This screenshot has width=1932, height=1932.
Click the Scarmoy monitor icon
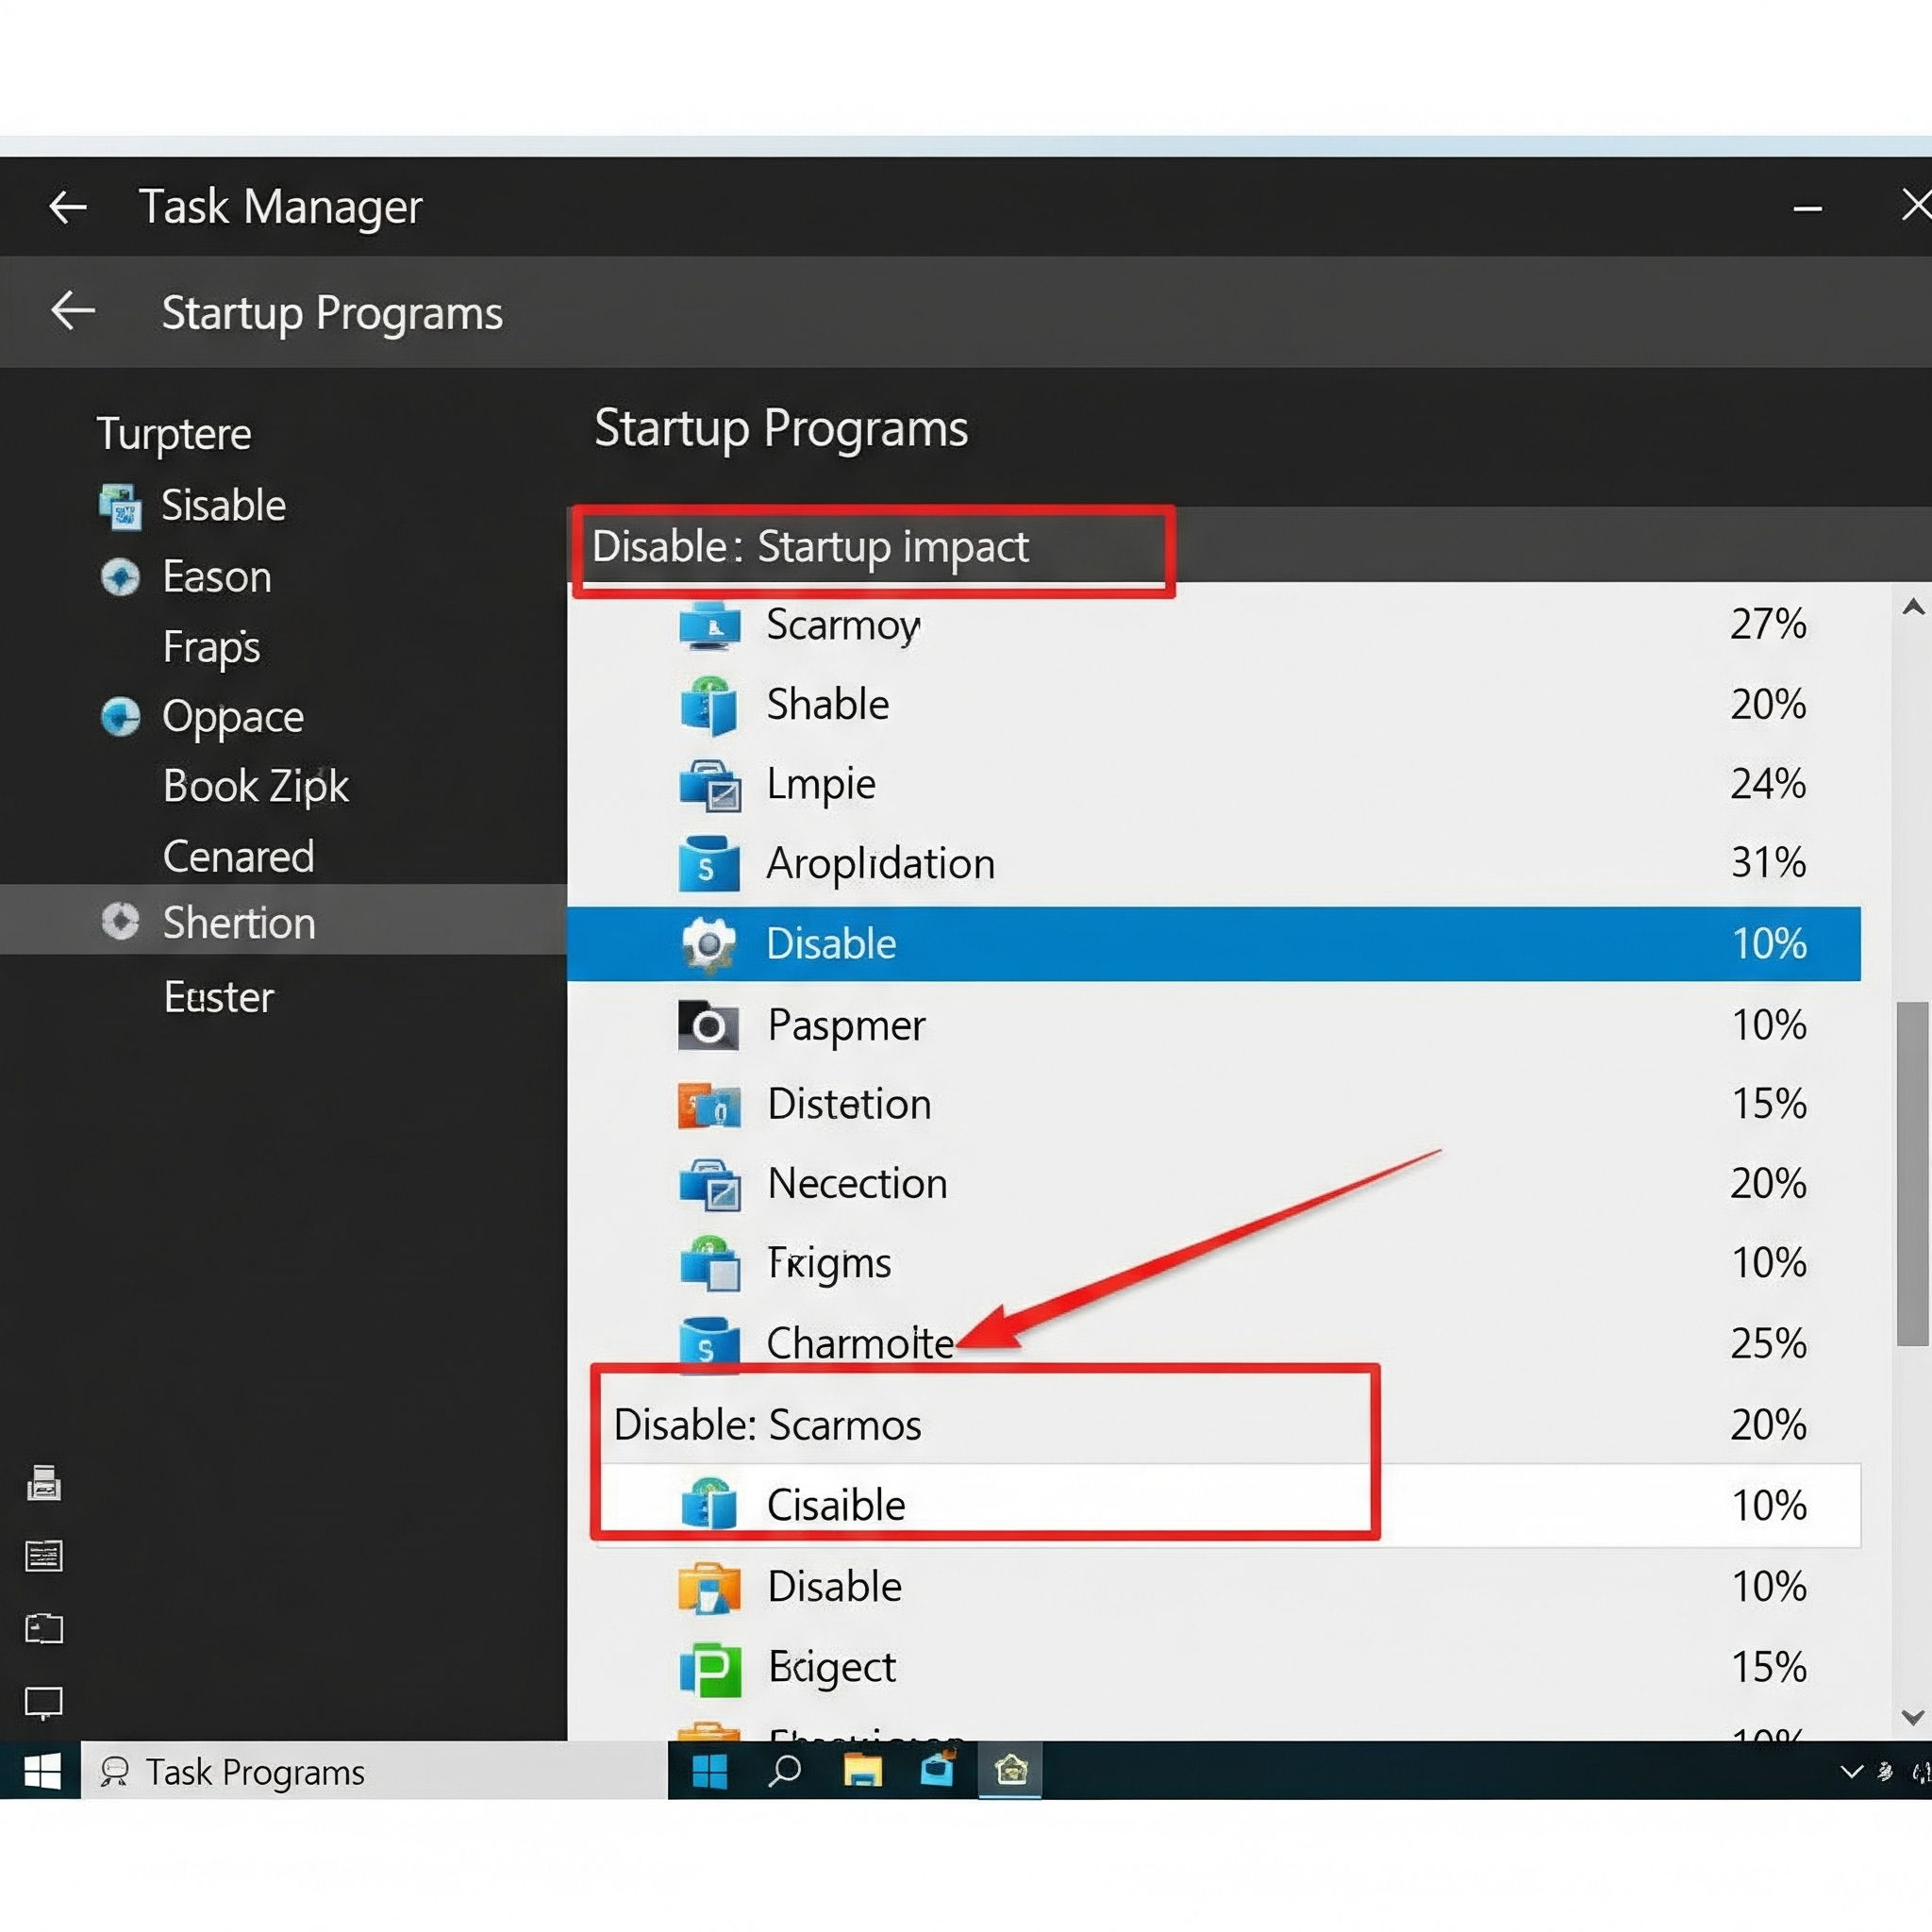click(x=709, y=626)
